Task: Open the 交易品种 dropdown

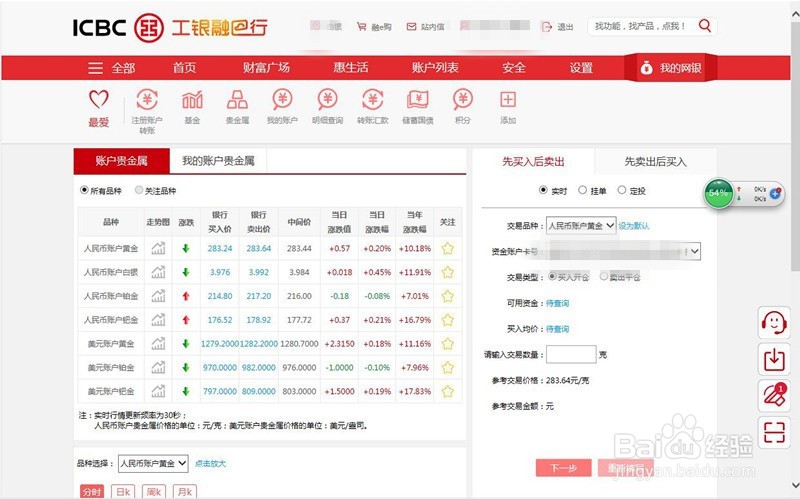Action: pyautogui.click(x=581, y=226)
